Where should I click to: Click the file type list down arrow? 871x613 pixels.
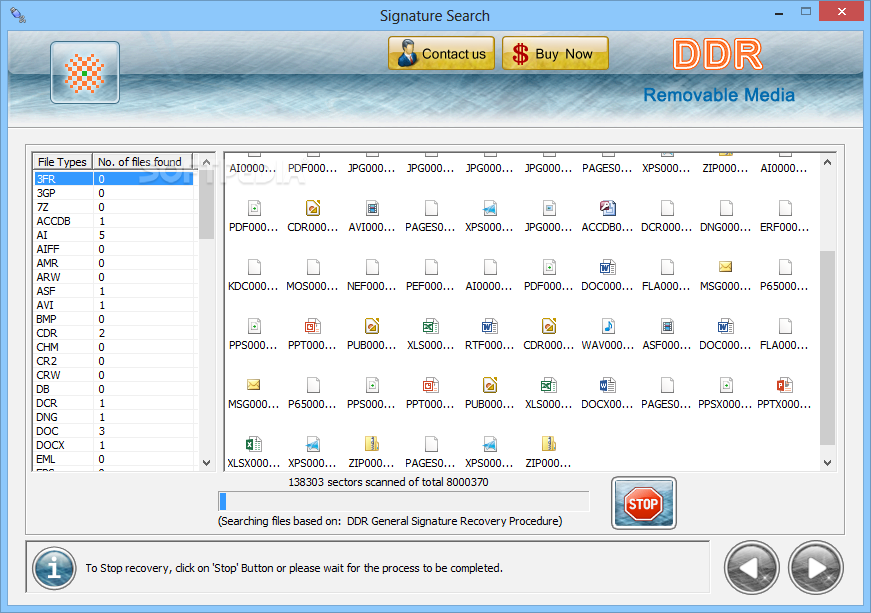click(206, 463)
